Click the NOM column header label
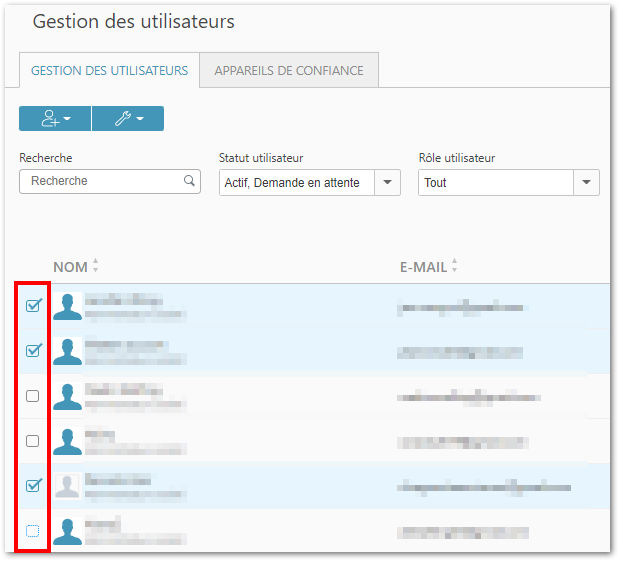This screenshot has width=619, height=561. [70, 267]
